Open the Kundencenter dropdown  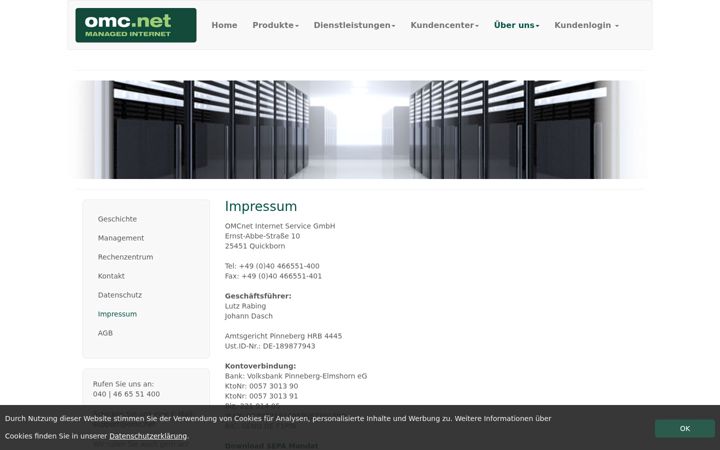444,25
